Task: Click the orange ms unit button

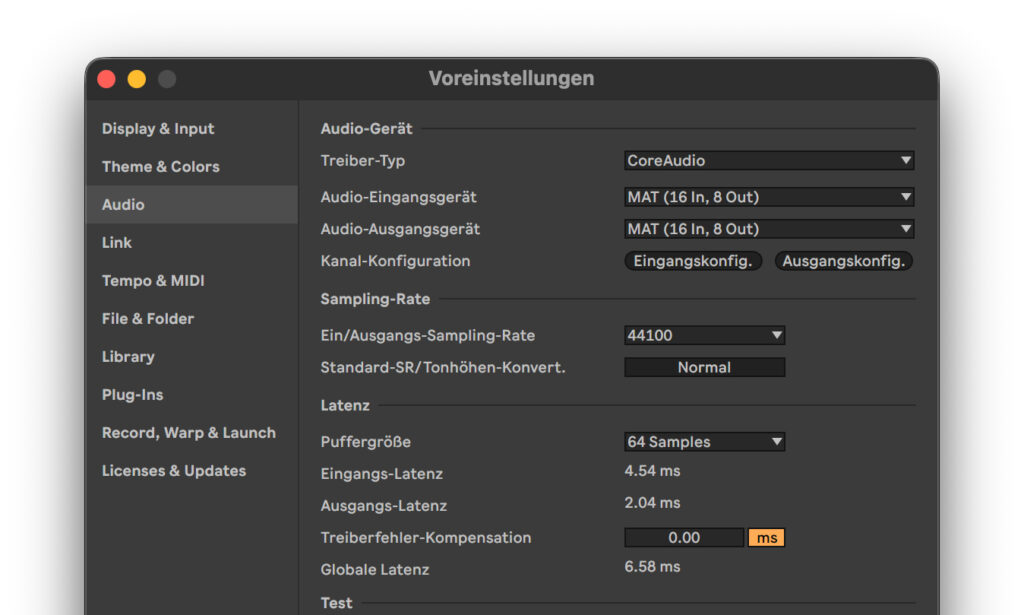Action: [767, 538]
